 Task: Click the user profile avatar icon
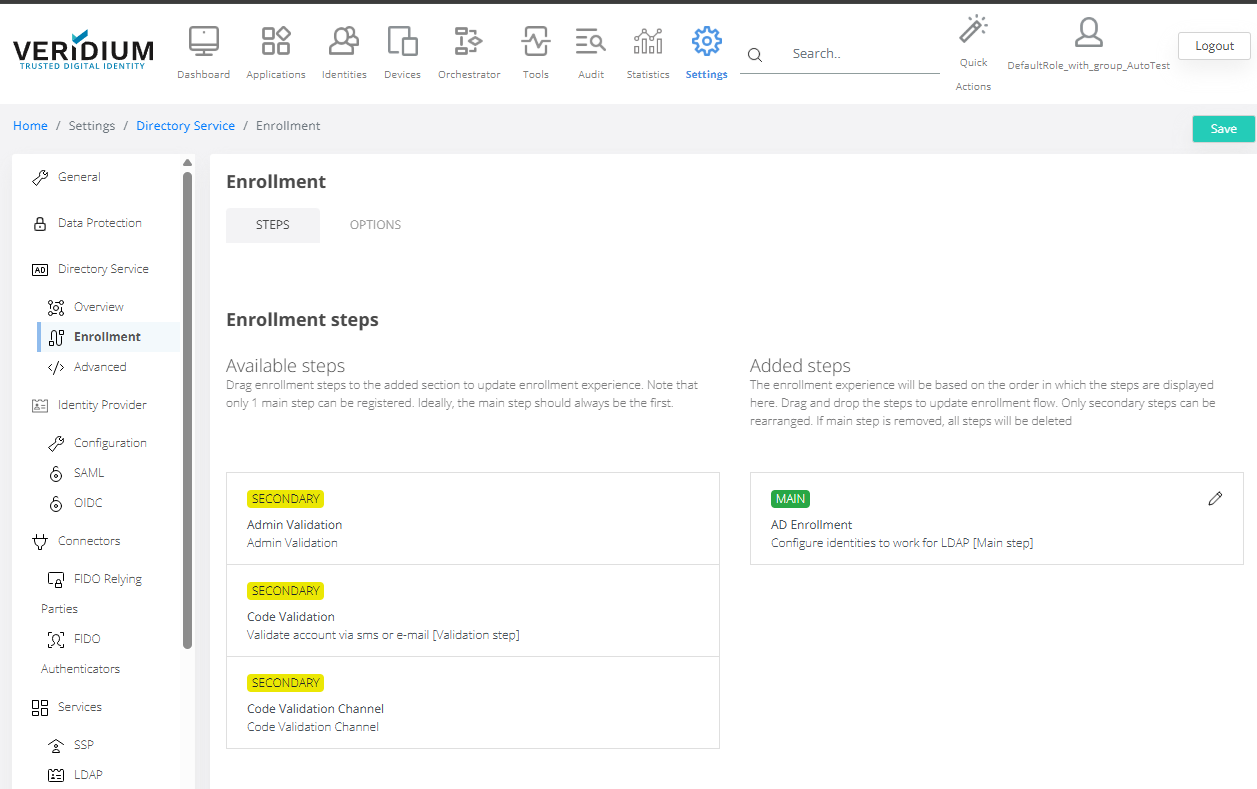pyautogui.click(x=1088, y=33)
